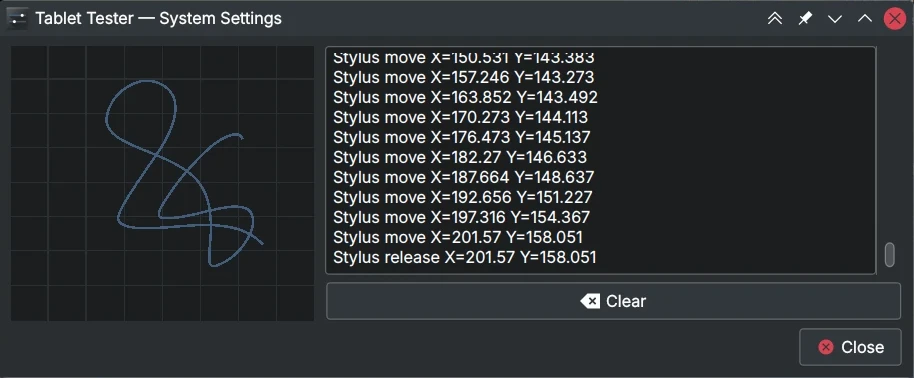Pin the window on all desktops

805,19
